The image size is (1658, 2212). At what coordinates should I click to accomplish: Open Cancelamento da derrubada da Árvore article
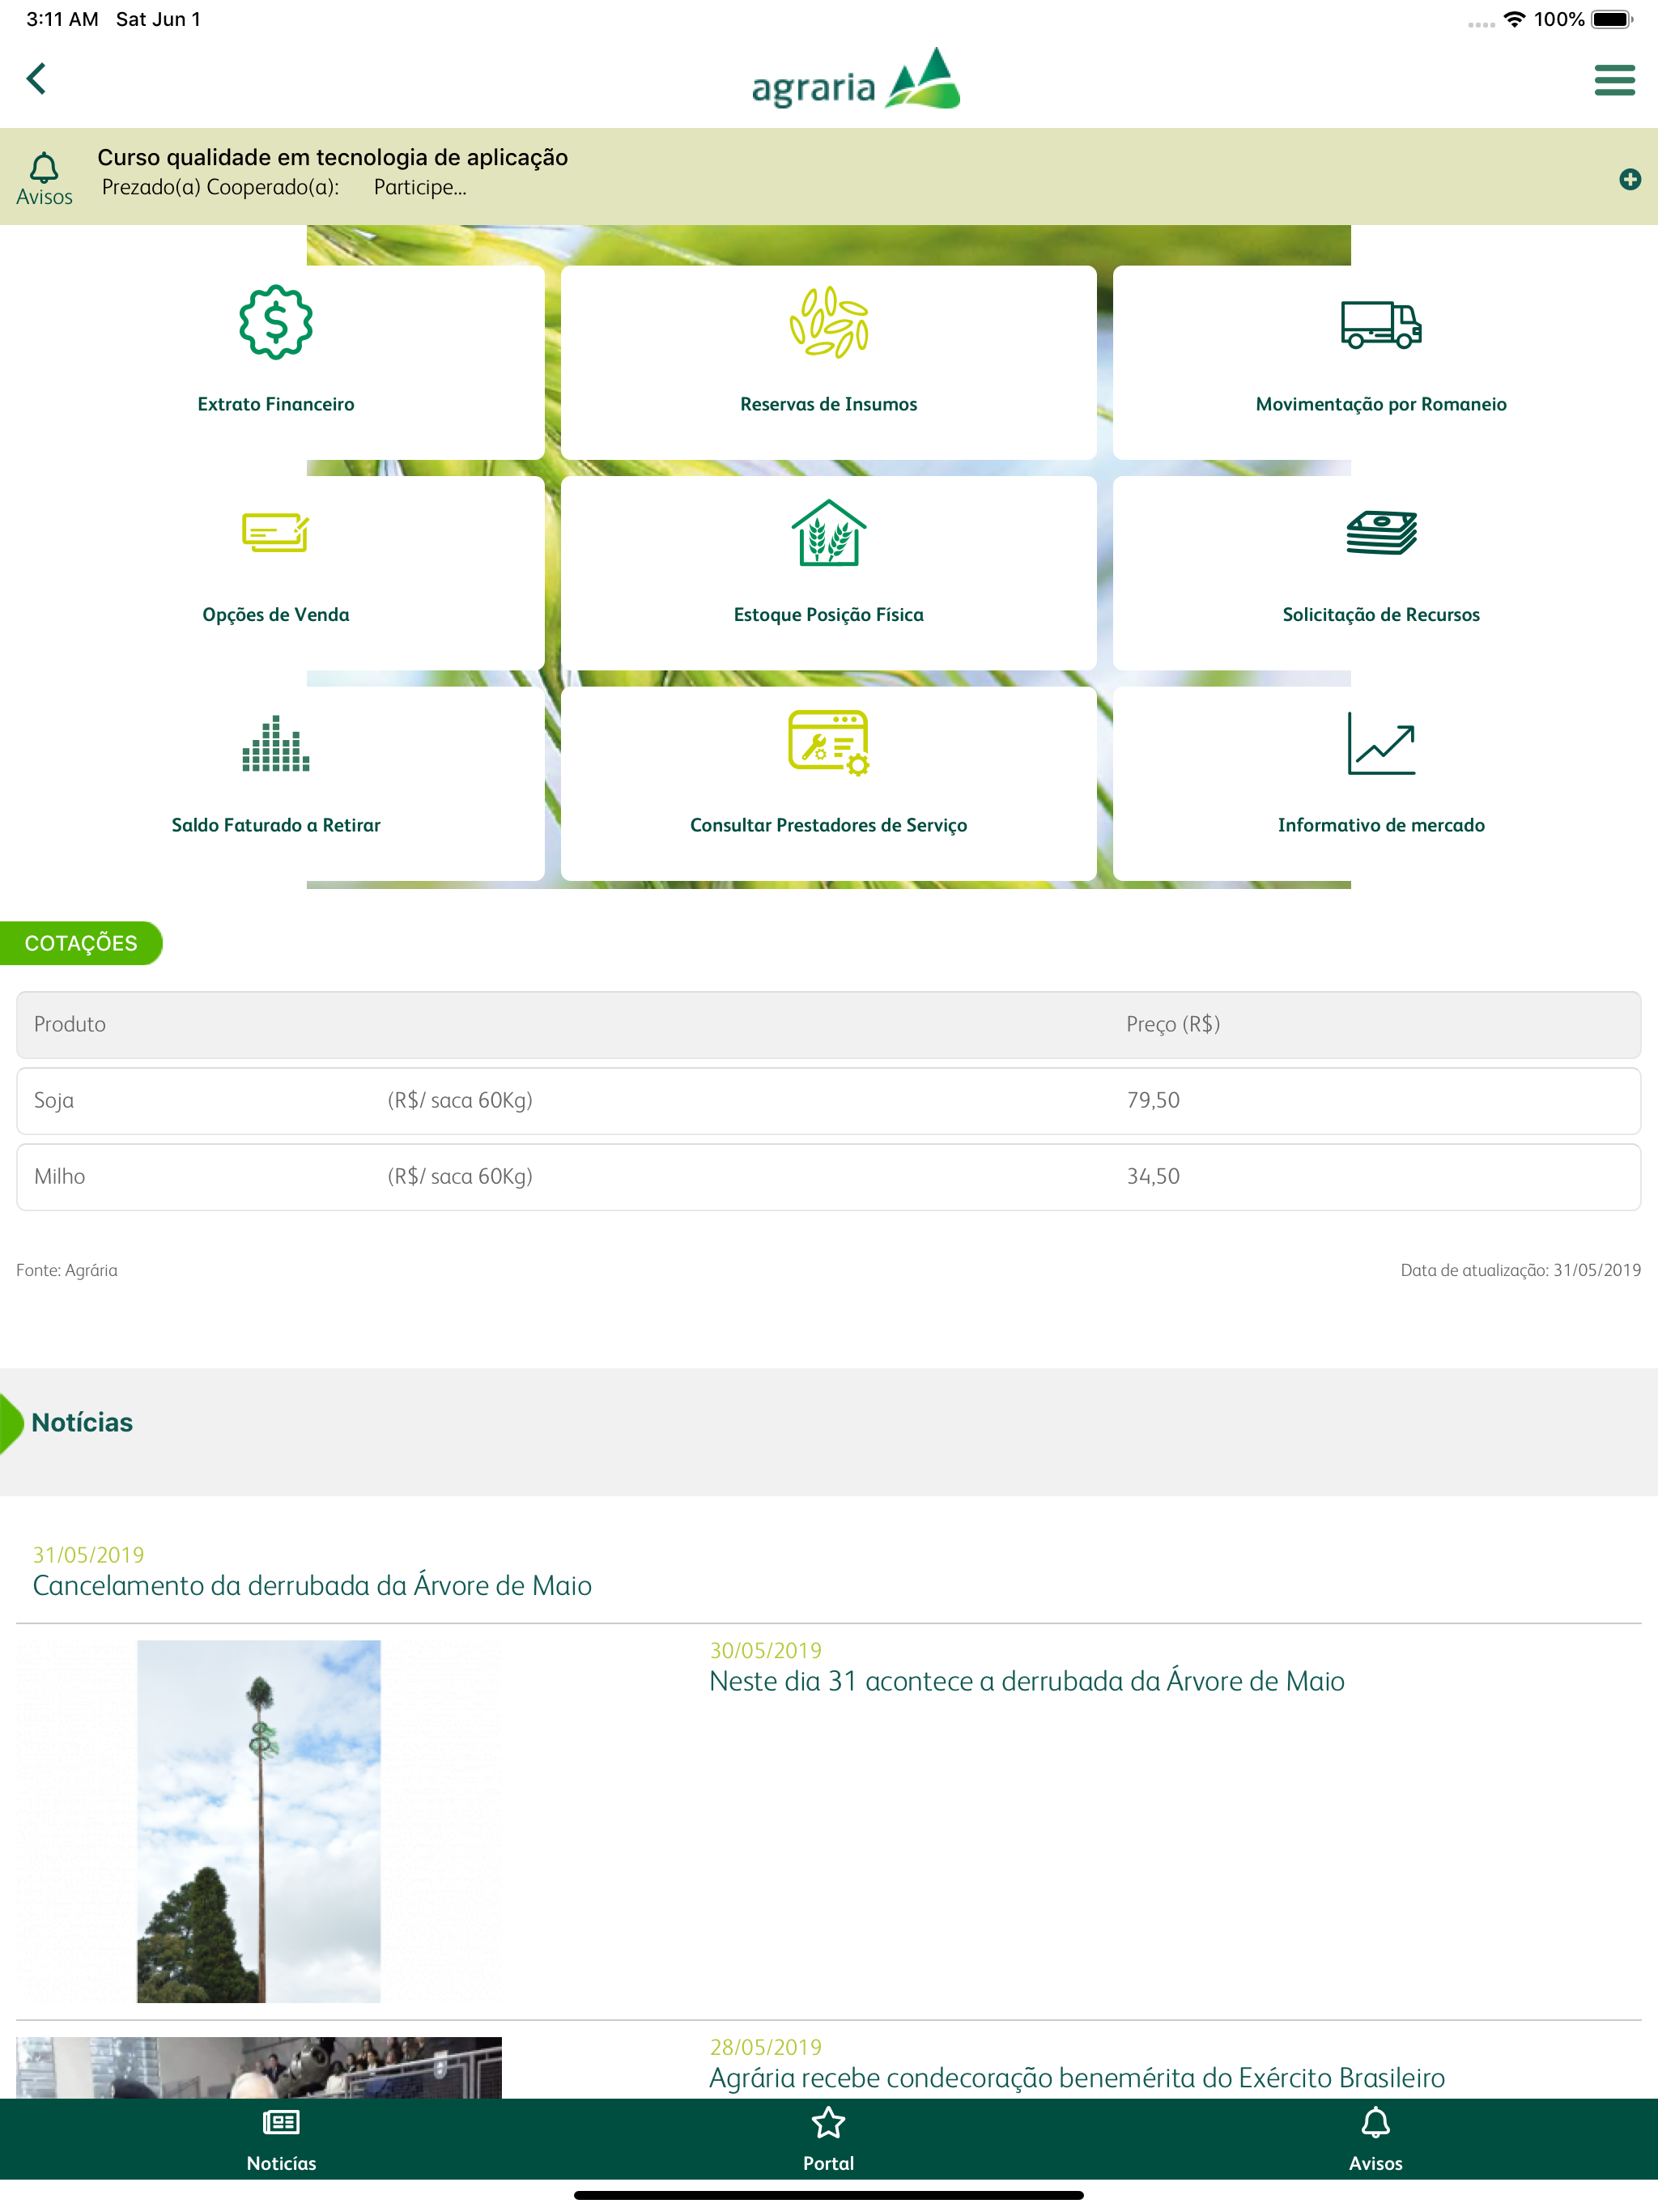312,1585
